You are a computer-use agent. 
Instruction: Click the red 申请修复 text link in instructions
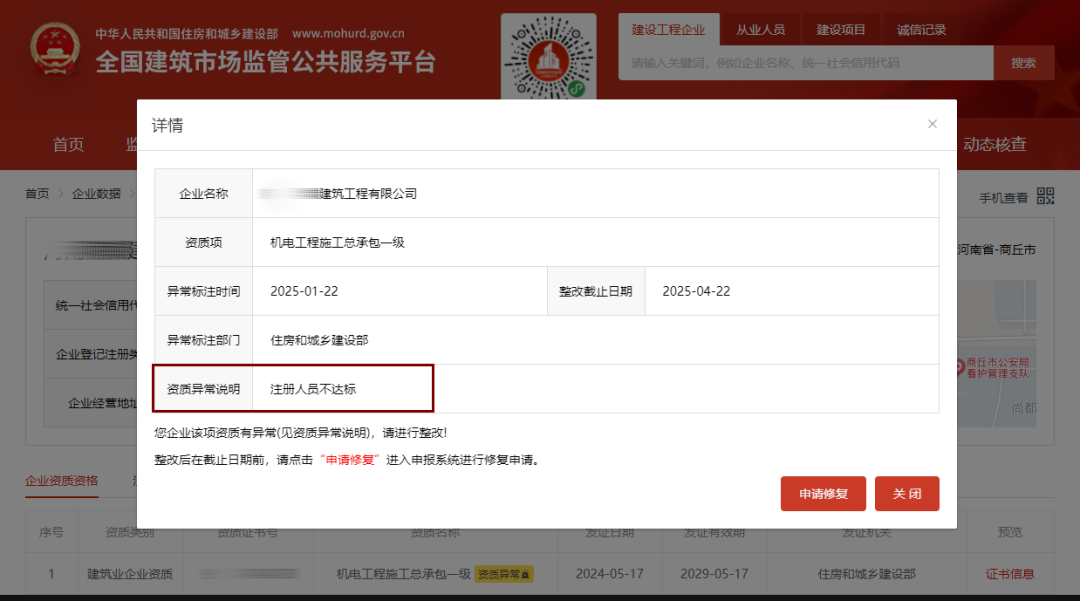pyautogui.click(x=350, y=460)
